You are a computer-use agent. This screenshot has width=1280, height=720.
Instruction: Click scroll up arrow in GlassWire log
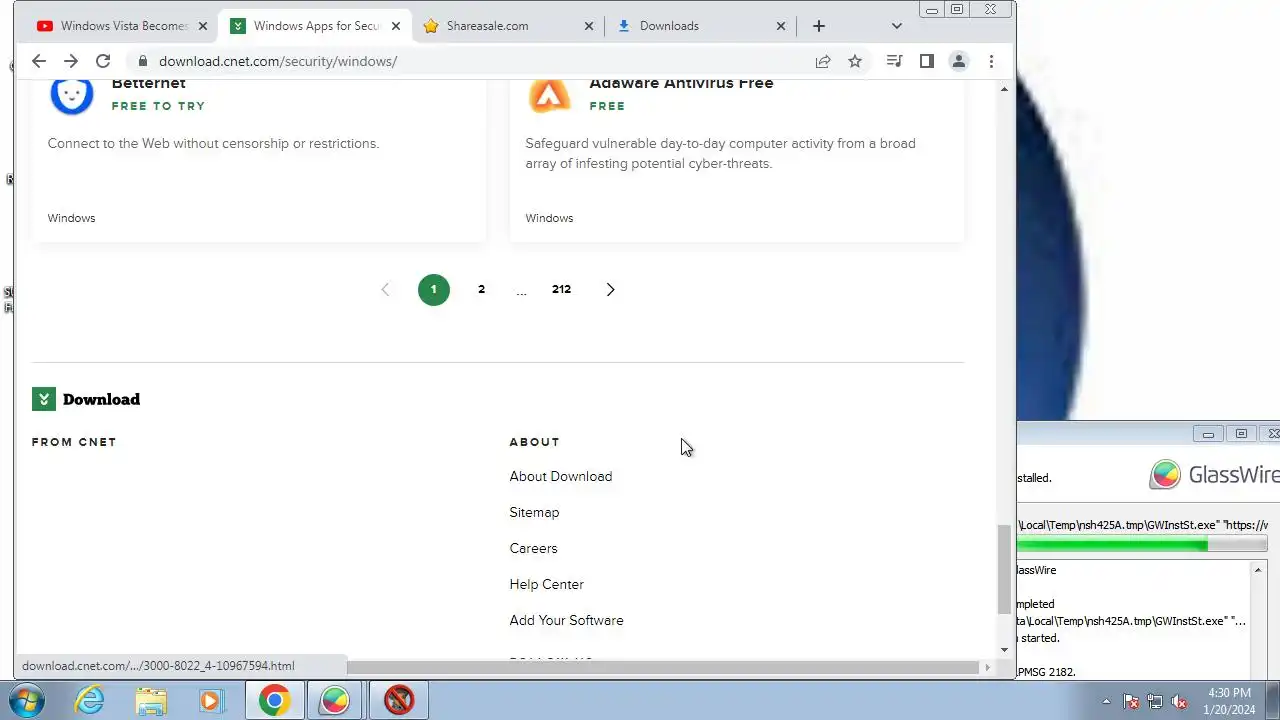pyautogui.click(x=1258, y=570)
